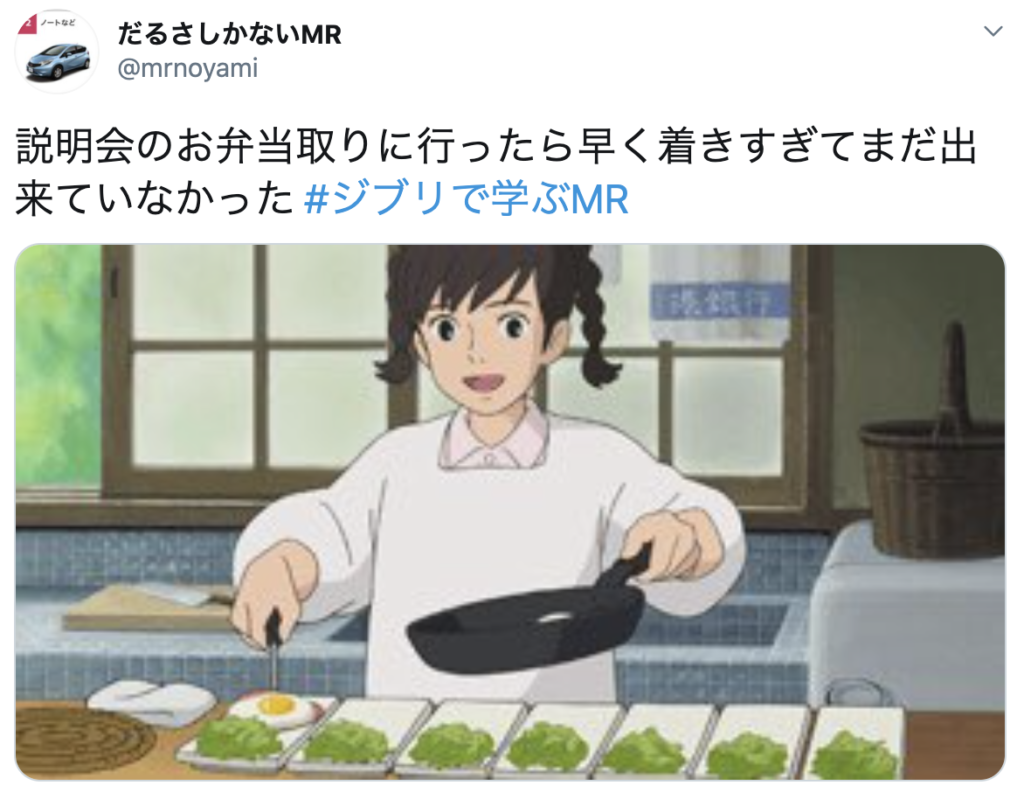Follow the hashtag #ジブリで学ぶMR

coord(466,199)
